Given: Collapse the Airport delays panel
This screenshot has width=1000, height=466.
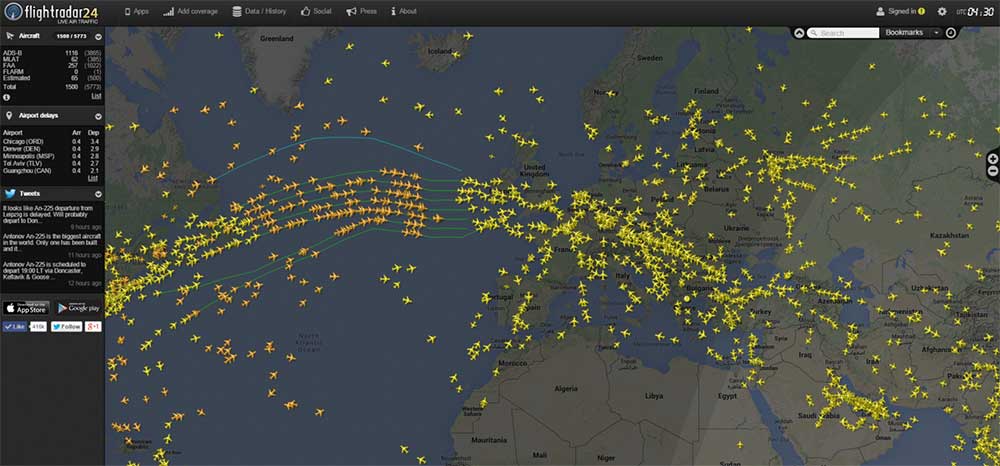Looking at the screenshot, I should click(98, 116).
